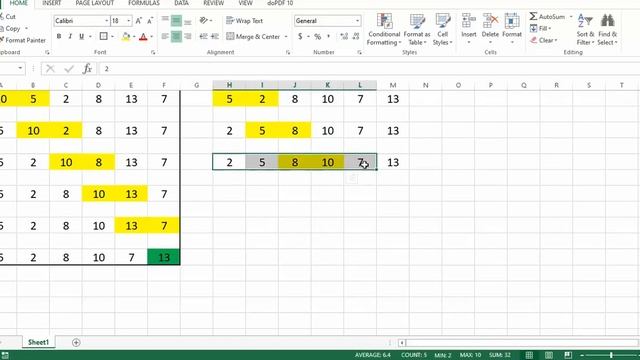
Task: Confirm the formula bar entry check
Action: [x=69, y=69]
